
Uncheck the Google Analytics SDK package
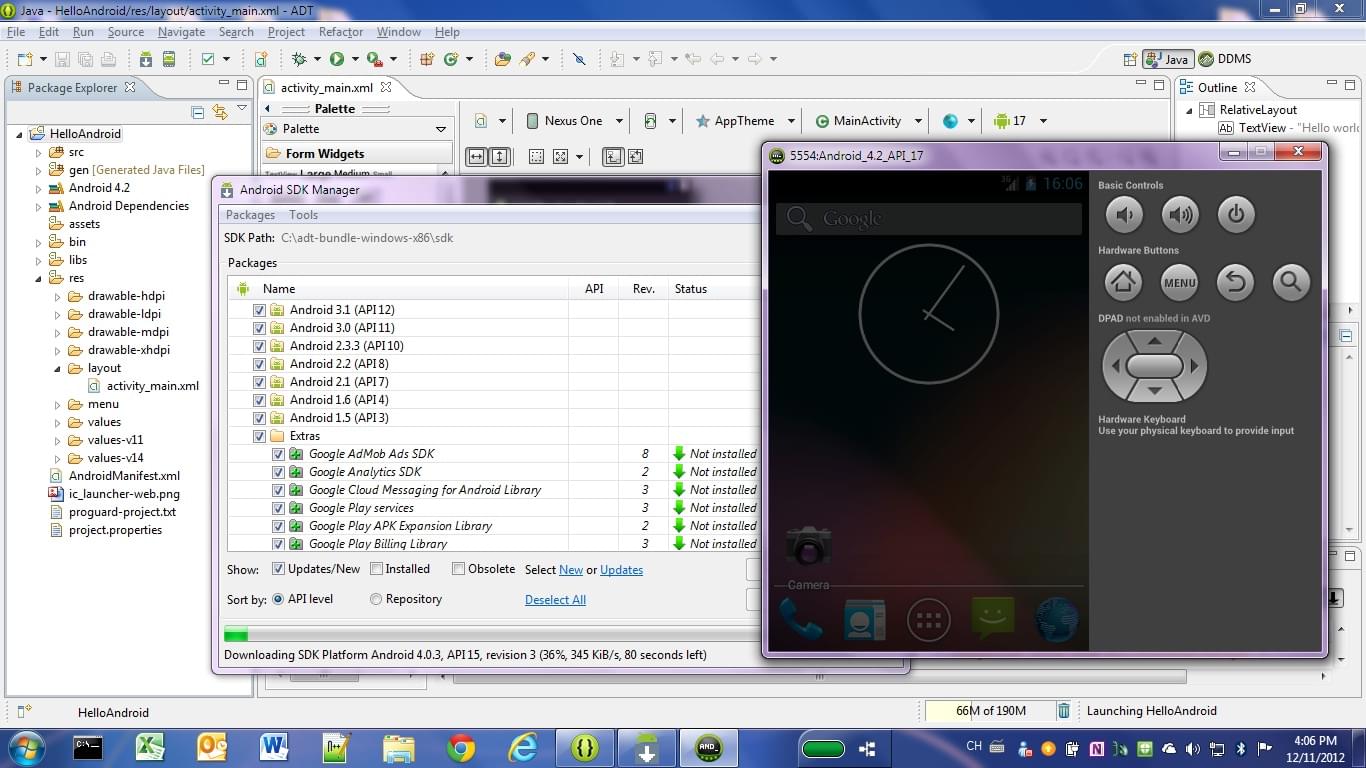pos(279,472)
